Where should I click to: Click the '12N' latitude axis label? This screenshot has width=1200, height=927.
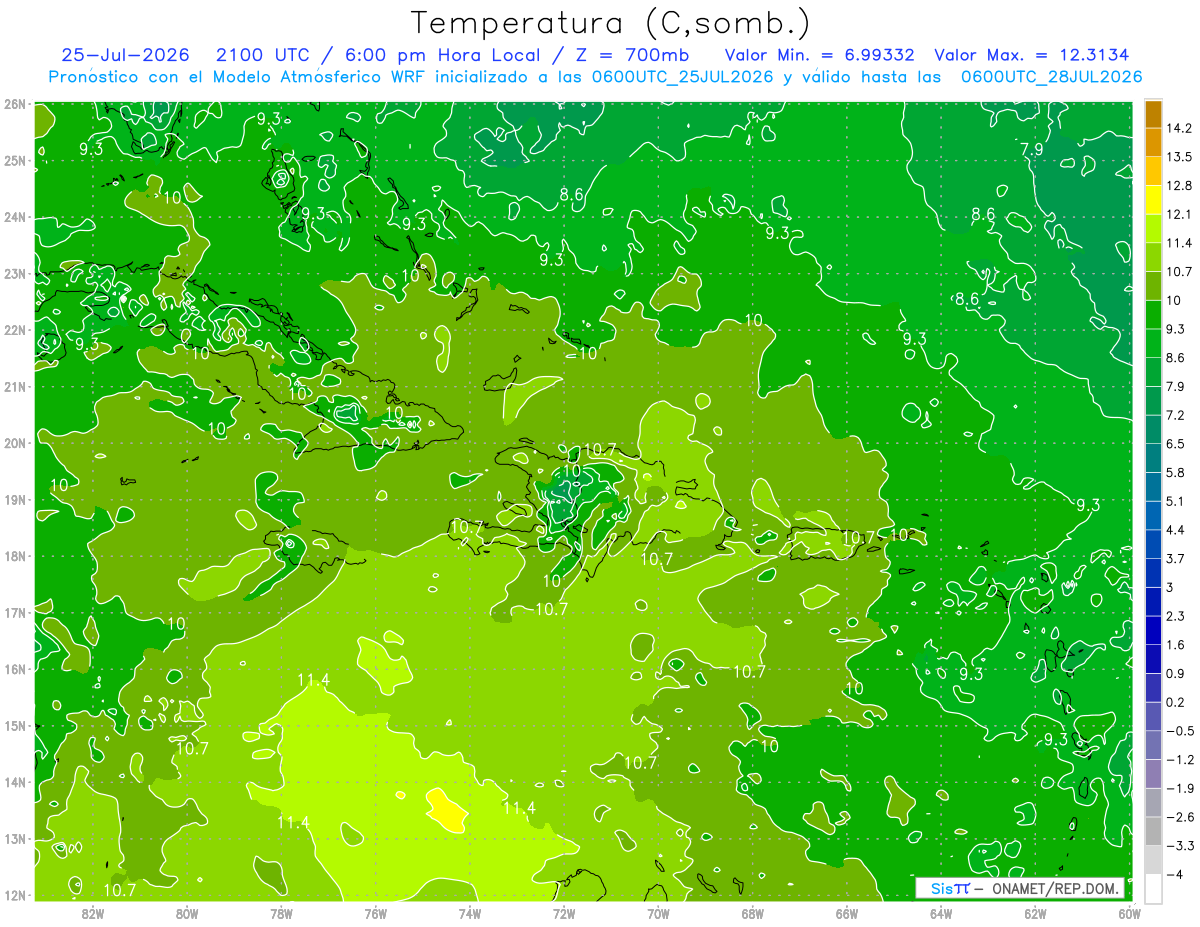click(x=14, y=895)
